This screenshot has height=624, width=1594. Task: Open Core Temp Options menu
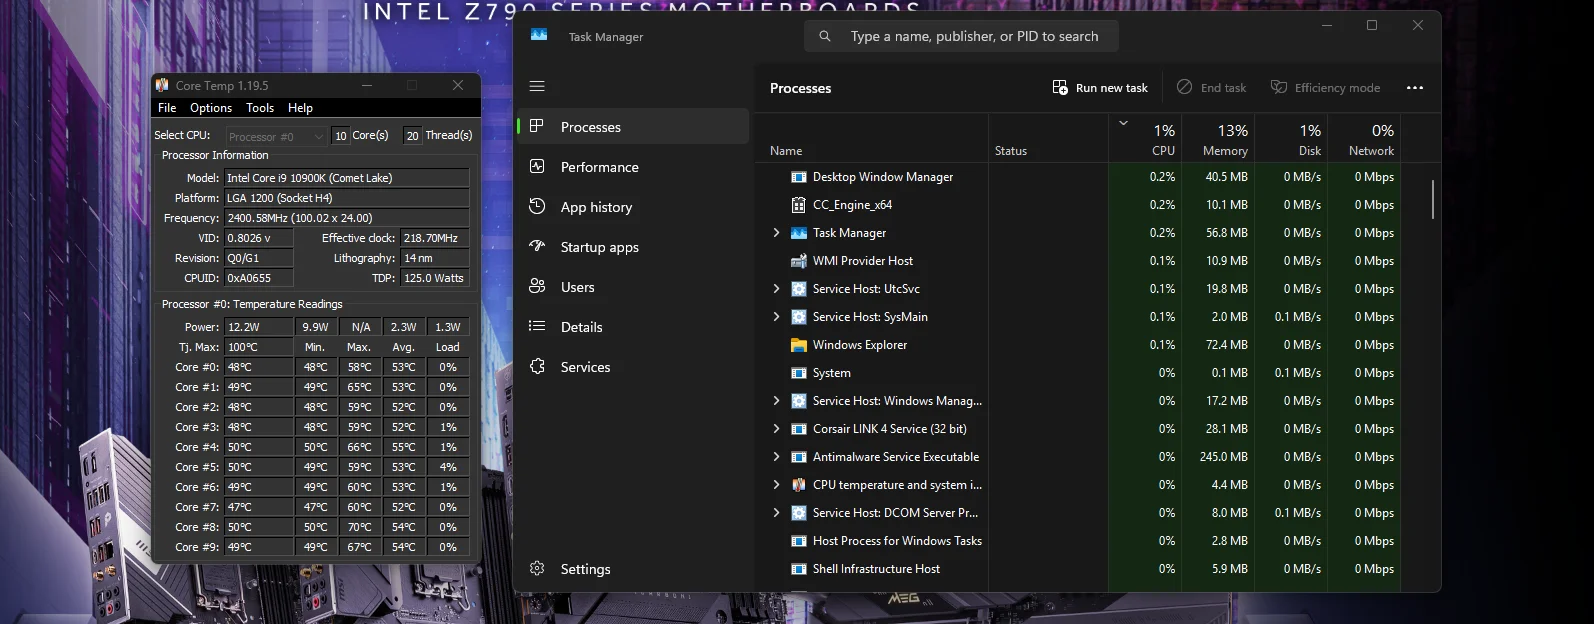click(x=211, y=108)
